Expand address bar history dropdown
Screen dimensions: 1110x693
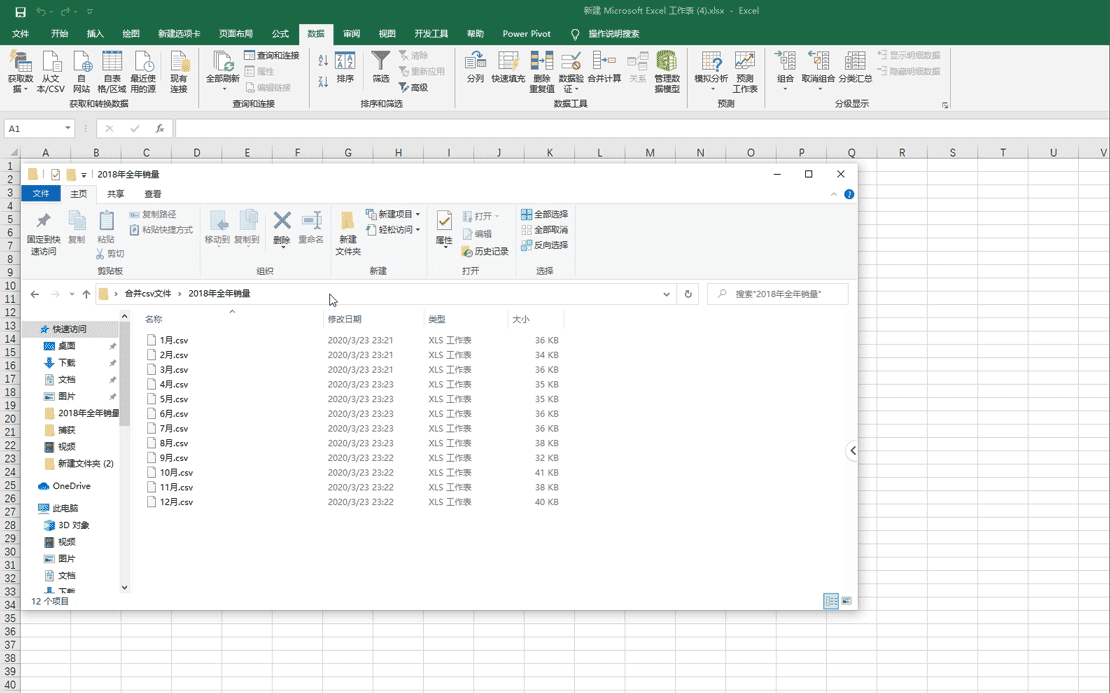tap(666, 294)
